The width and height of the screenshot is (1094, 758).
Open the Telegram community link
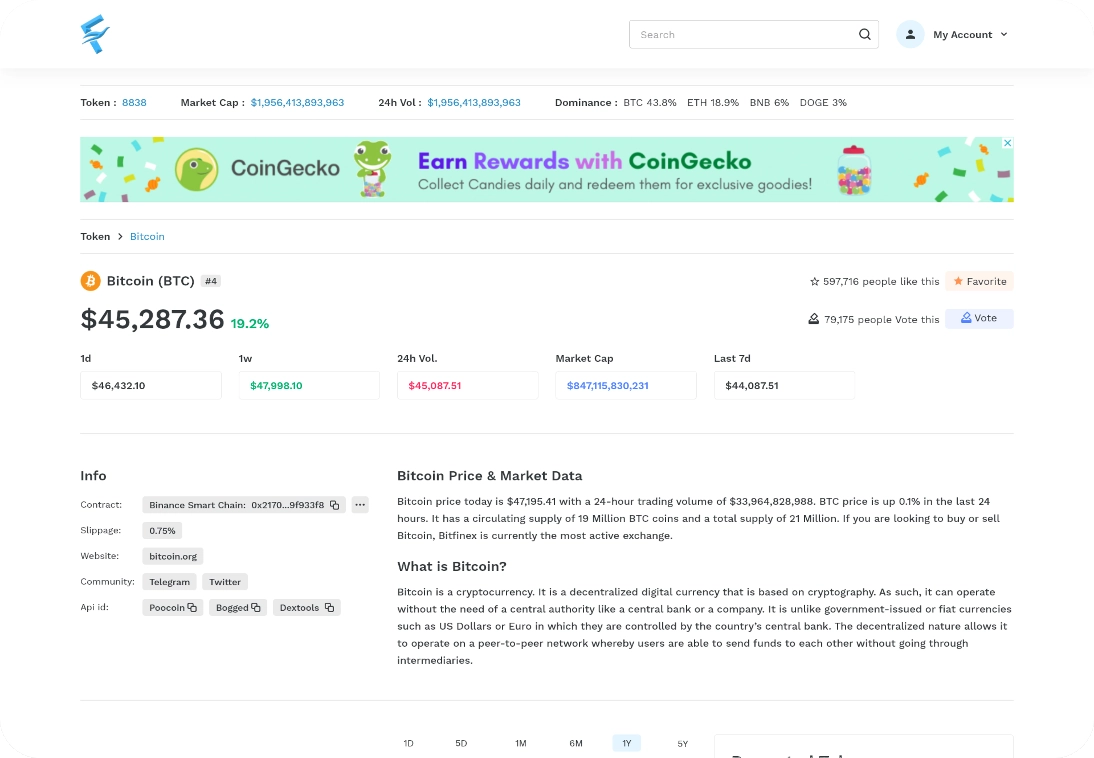[x=169, y=581]
